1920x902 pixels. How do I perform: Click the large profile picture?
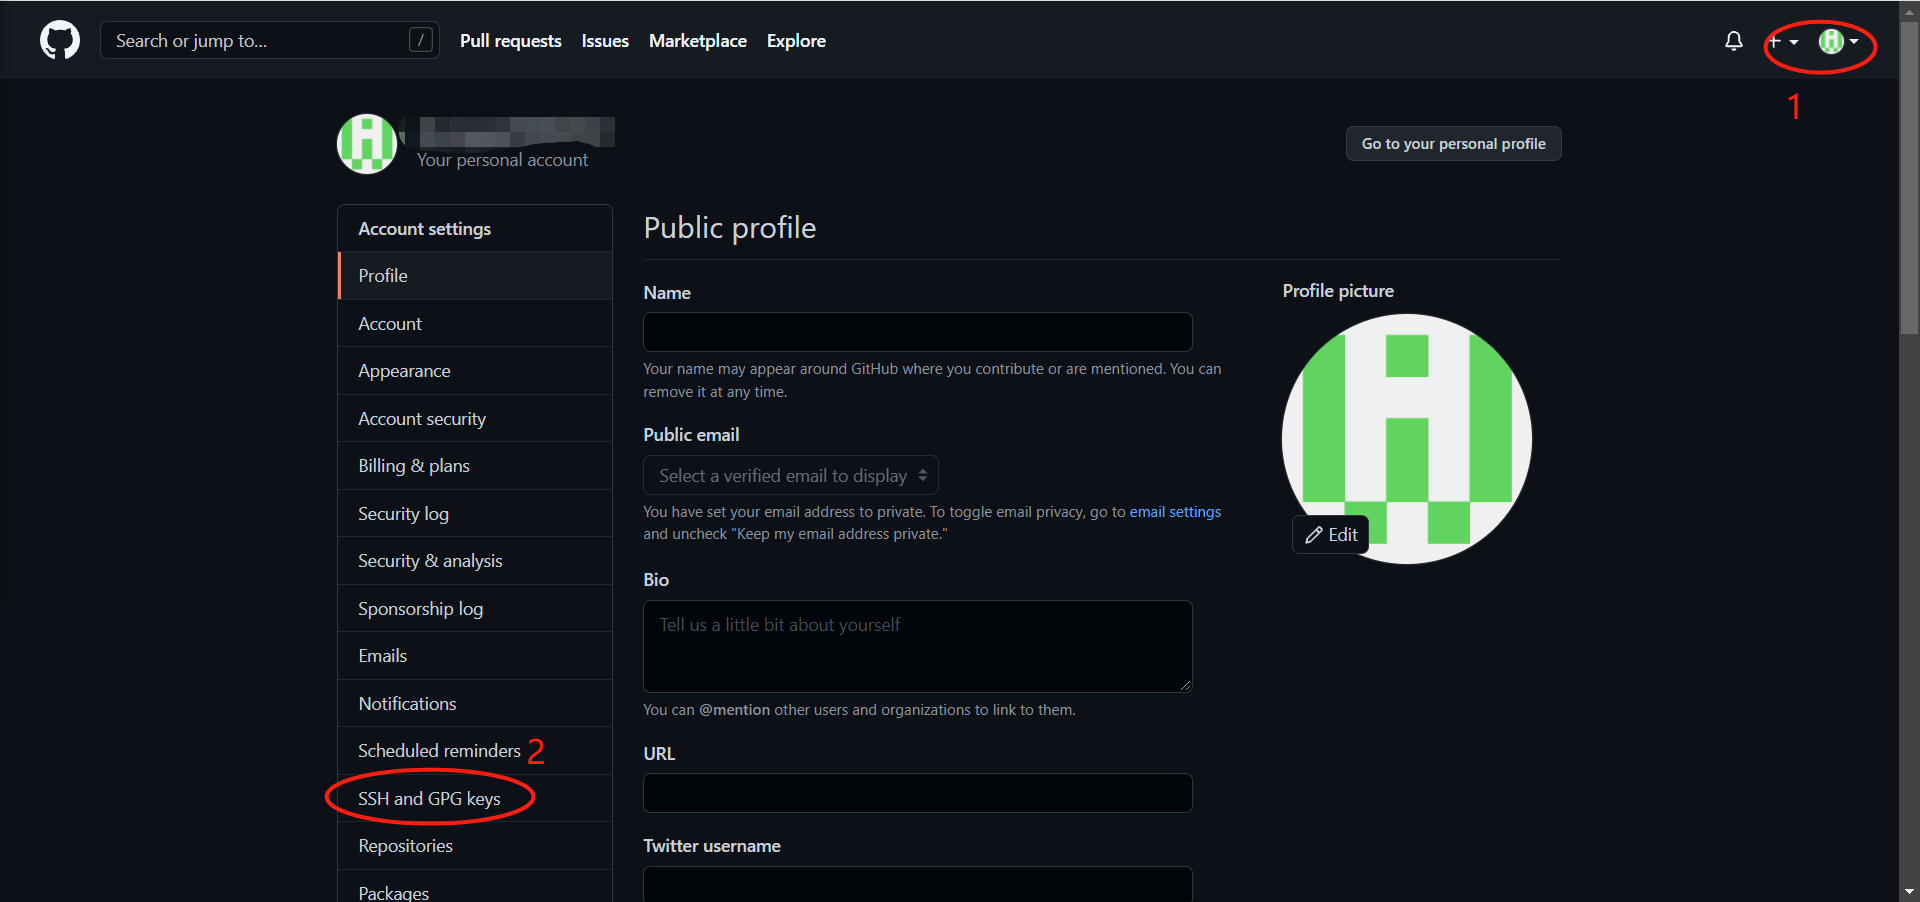click(1407, 439)
